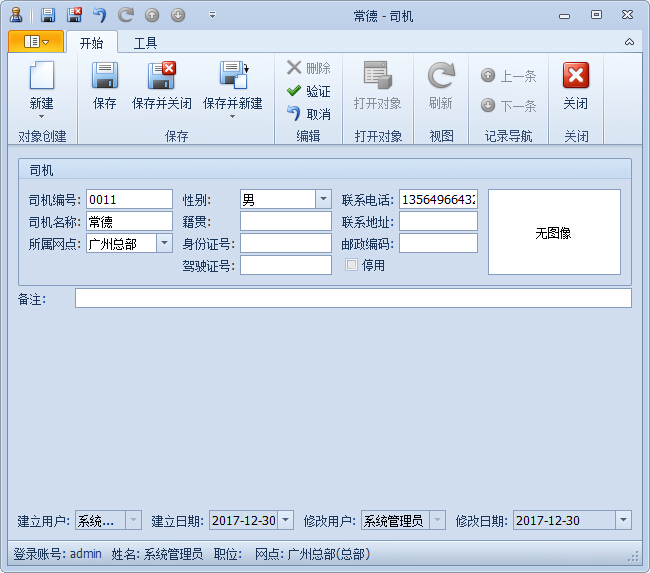Viewport: 650px width, 573px height.
Task: Click the 备注 (Remarks) text field
Action: tap(353, 298)
